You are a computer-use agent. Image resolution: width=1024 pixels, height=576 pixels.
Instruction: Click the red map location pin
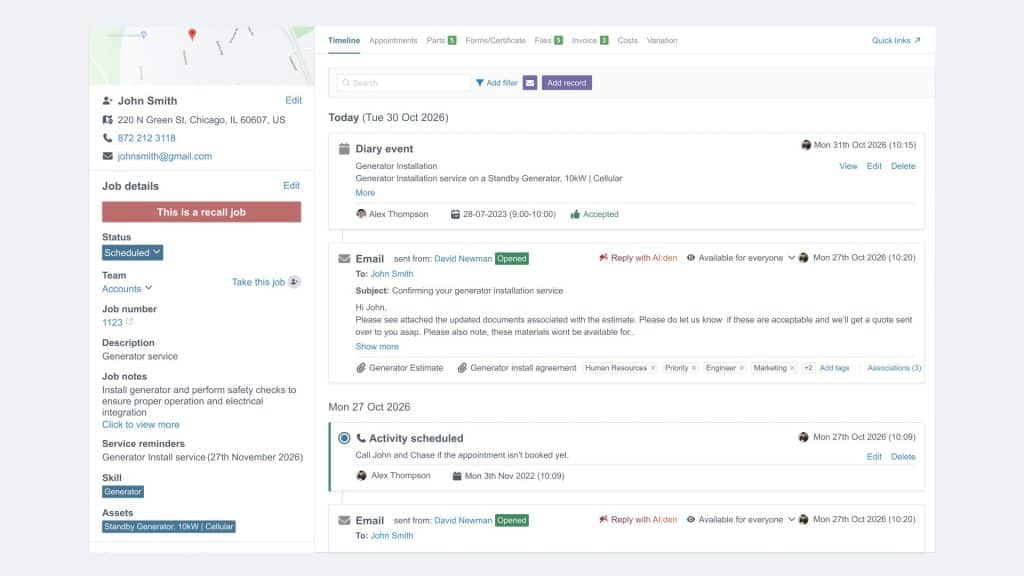point(192,34)
